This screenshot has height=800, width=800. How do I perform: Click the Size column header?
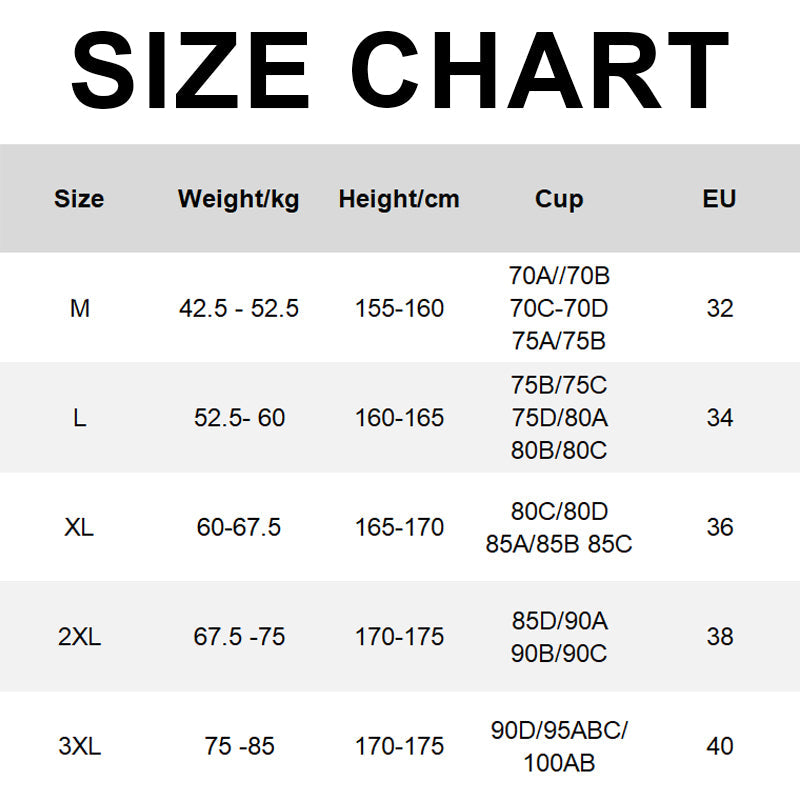tap(79, 199)
